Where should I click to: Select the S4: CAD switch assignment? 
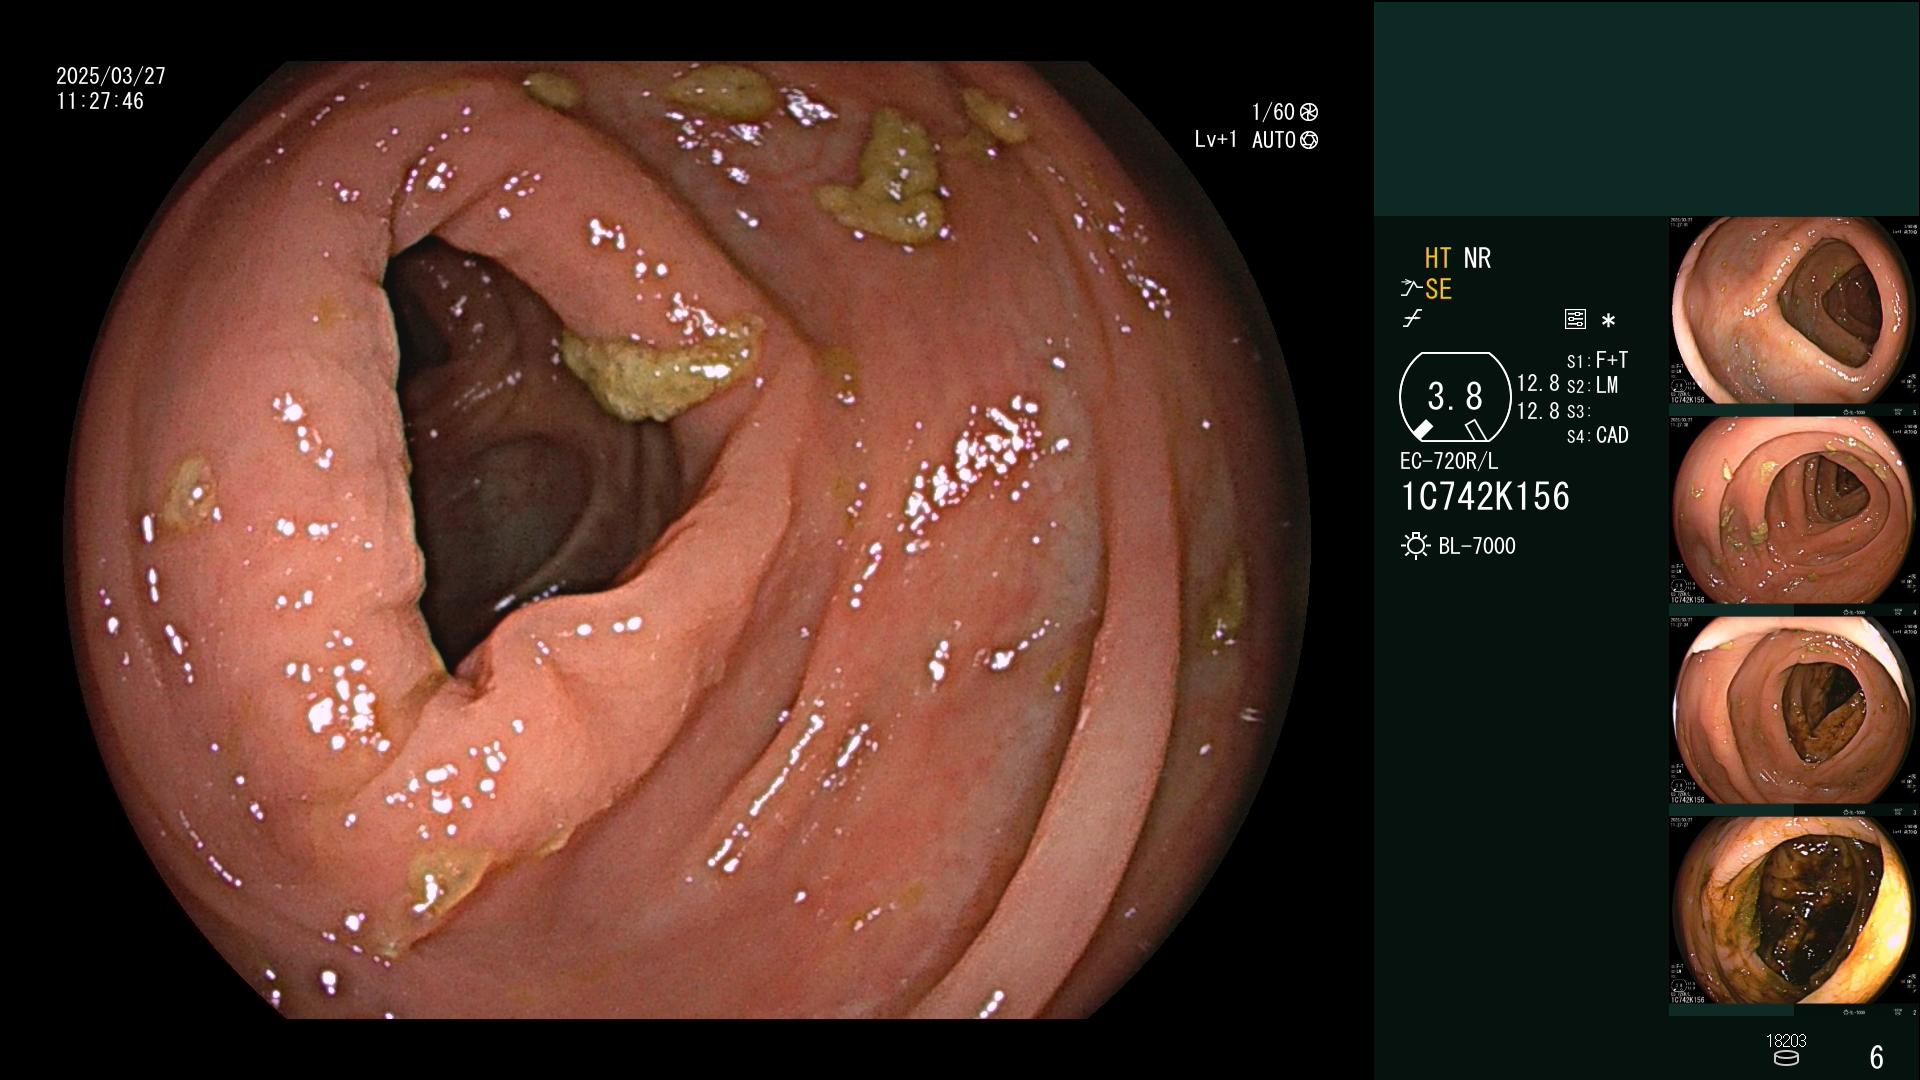(1597, 435)
